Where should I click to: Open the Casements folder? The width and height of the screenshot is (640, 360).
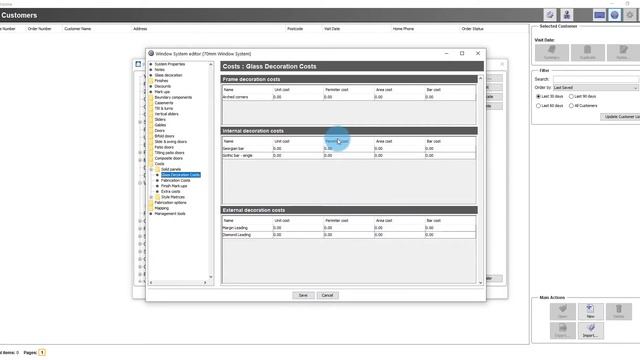[x=164, y=103]
